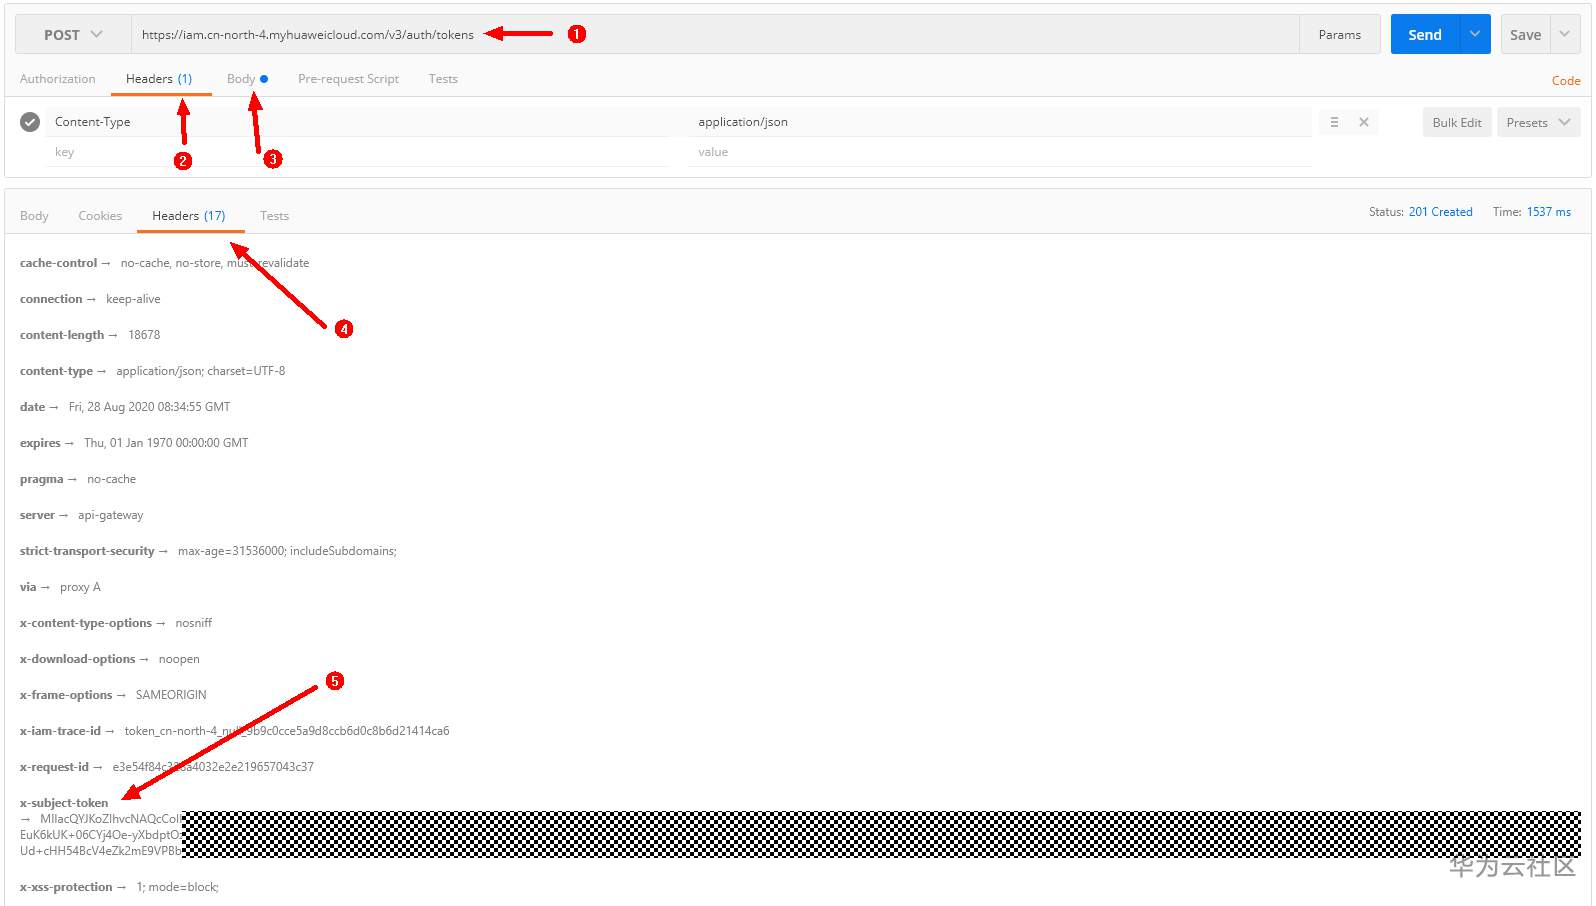
Task: Select the via proxy A value
Action: coord(80,587)
